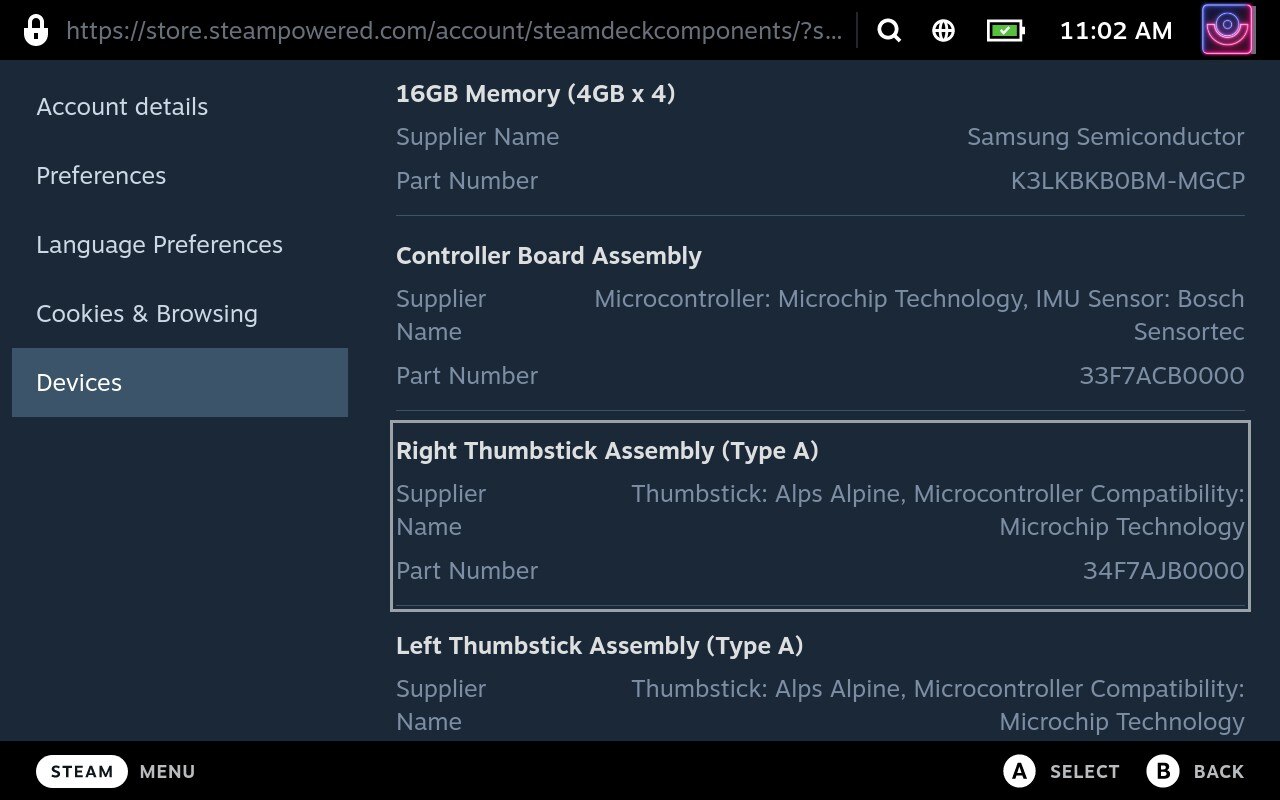1280x800 pixels.
Task: Click part number 33F7ACB0000
Action: [1162, 376]
